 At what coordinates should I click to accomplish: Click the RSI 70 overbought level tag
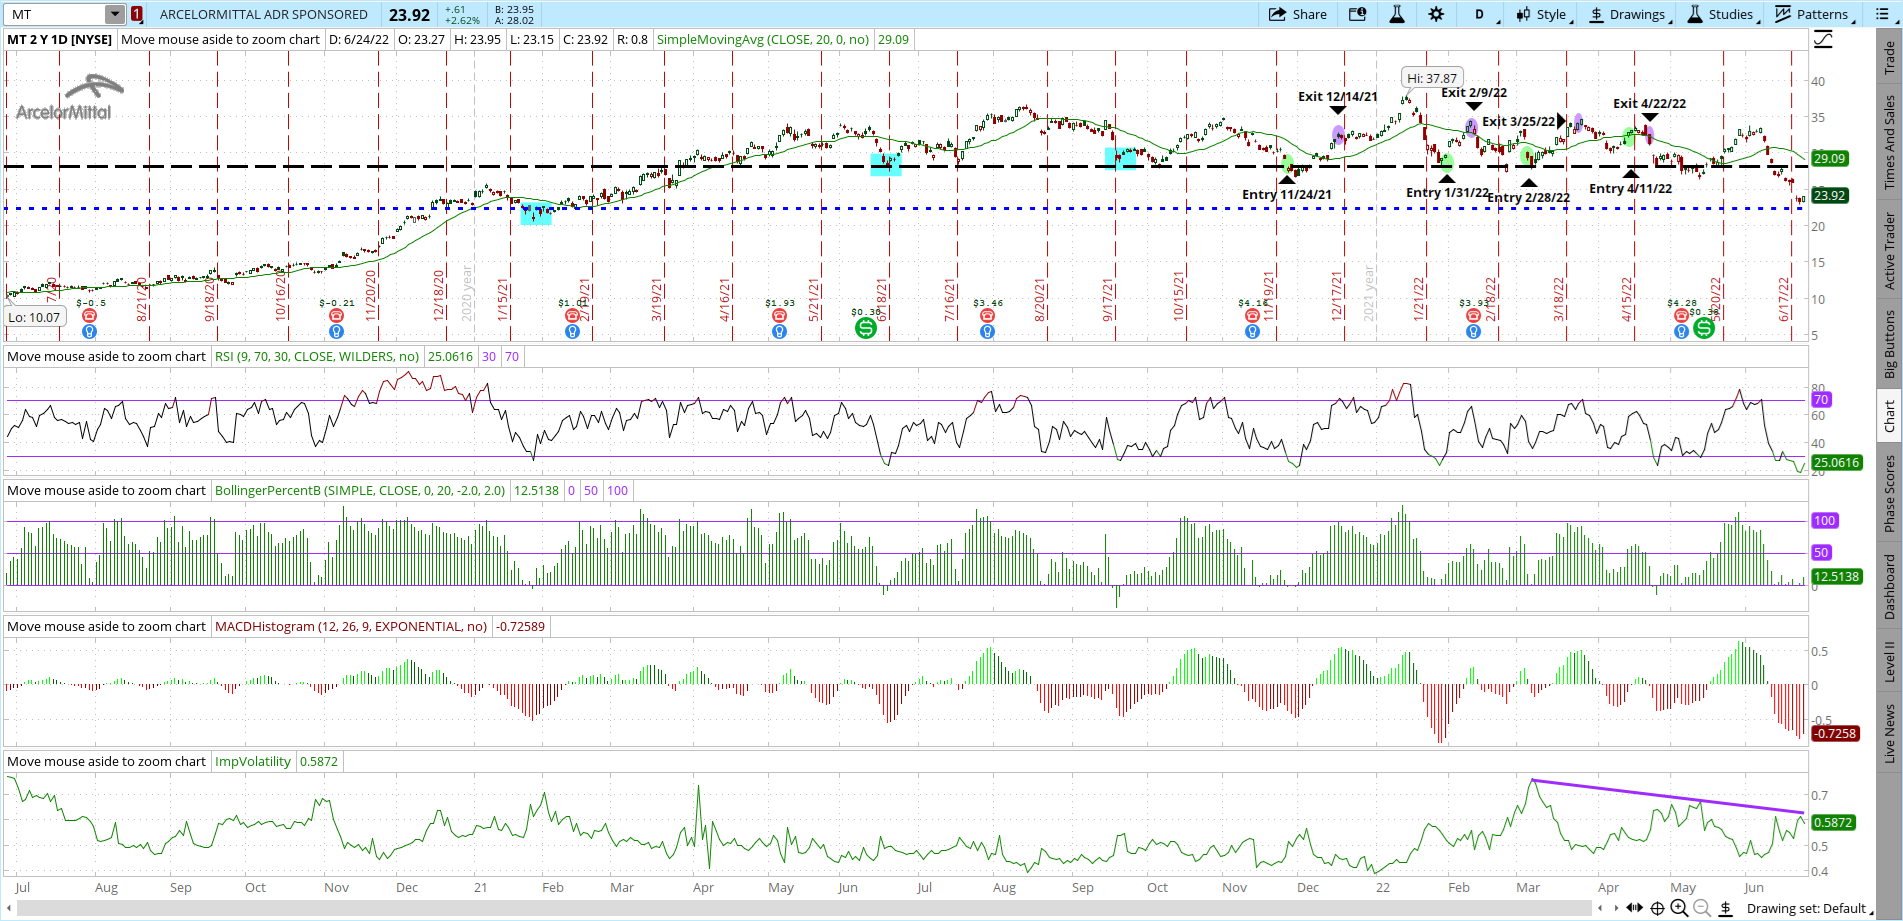1821,400
